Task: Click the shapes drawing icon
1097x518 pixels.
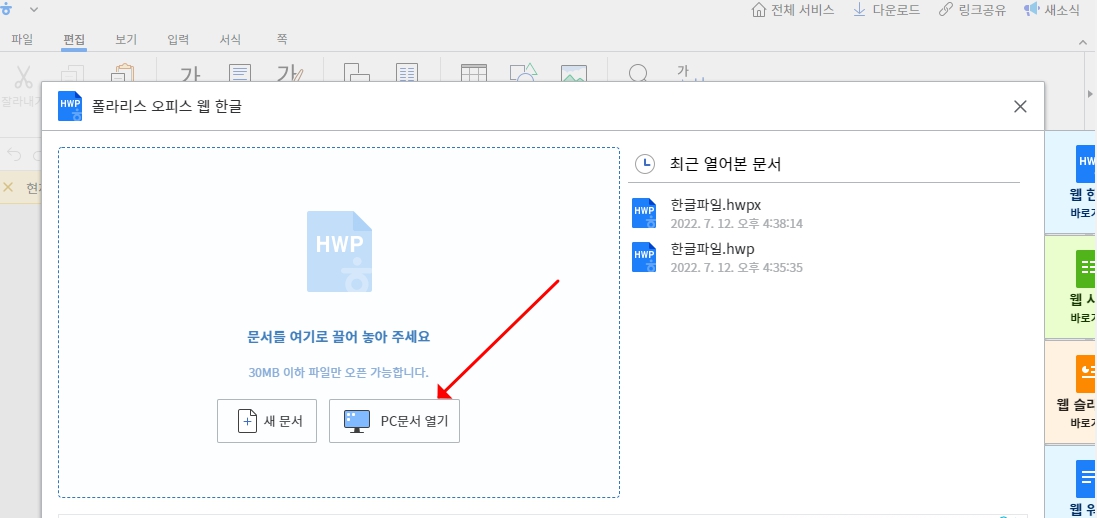Action: point(523,74)
